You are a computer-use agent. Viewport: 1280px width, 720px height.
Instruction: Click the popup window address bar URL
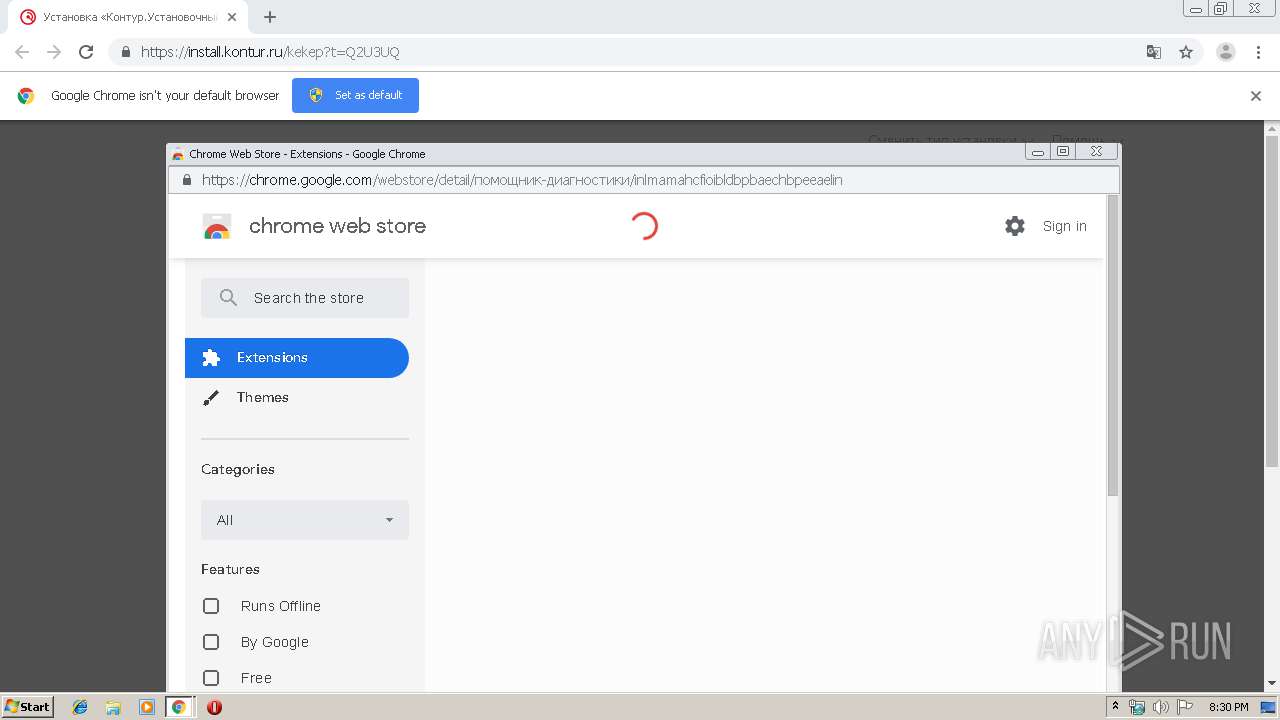(522, 180)
